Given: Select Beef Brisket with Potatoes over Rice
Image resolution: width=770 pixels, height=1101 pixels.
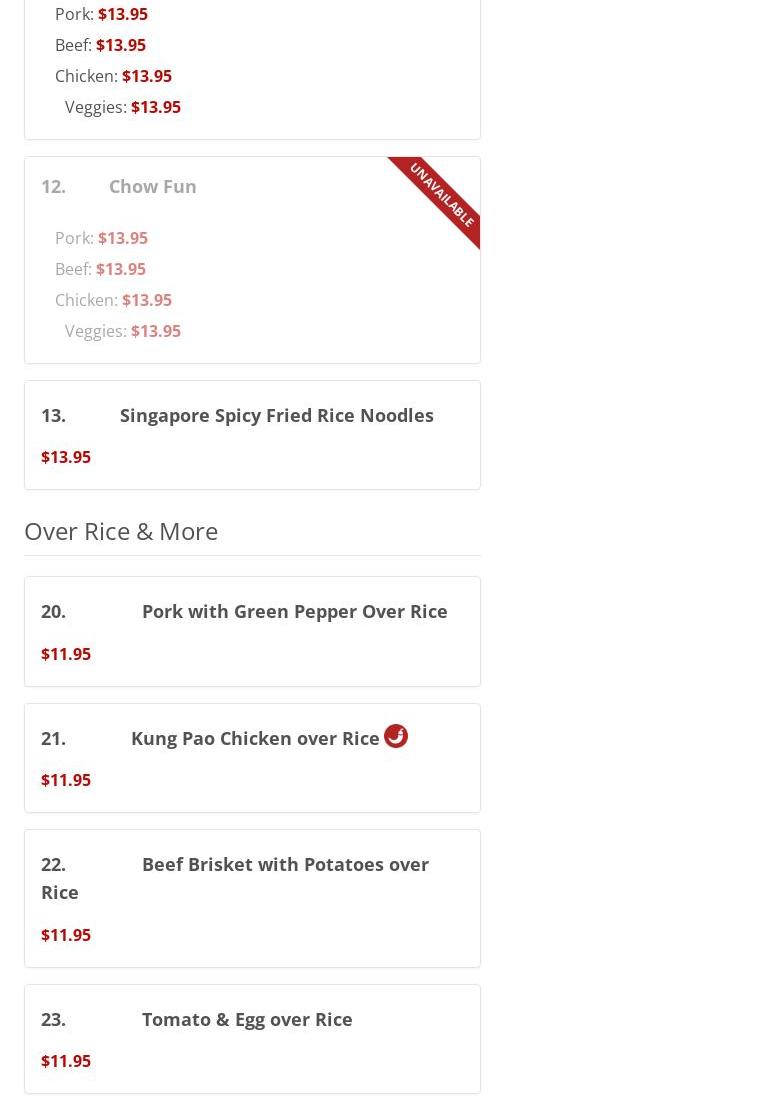Looking at the screenshot, I should (x=285, y=864).
